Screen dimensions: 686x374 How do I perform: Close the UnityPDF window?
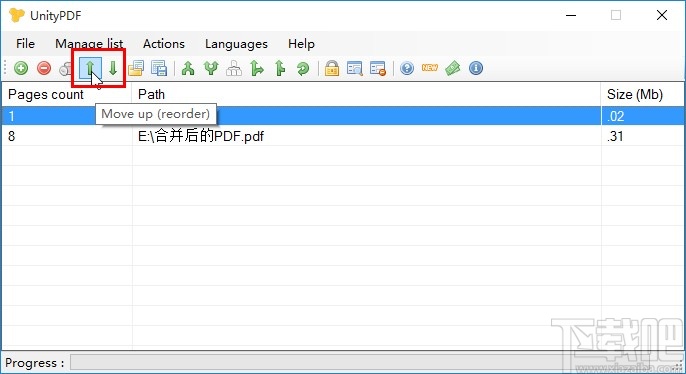point(662,15)
